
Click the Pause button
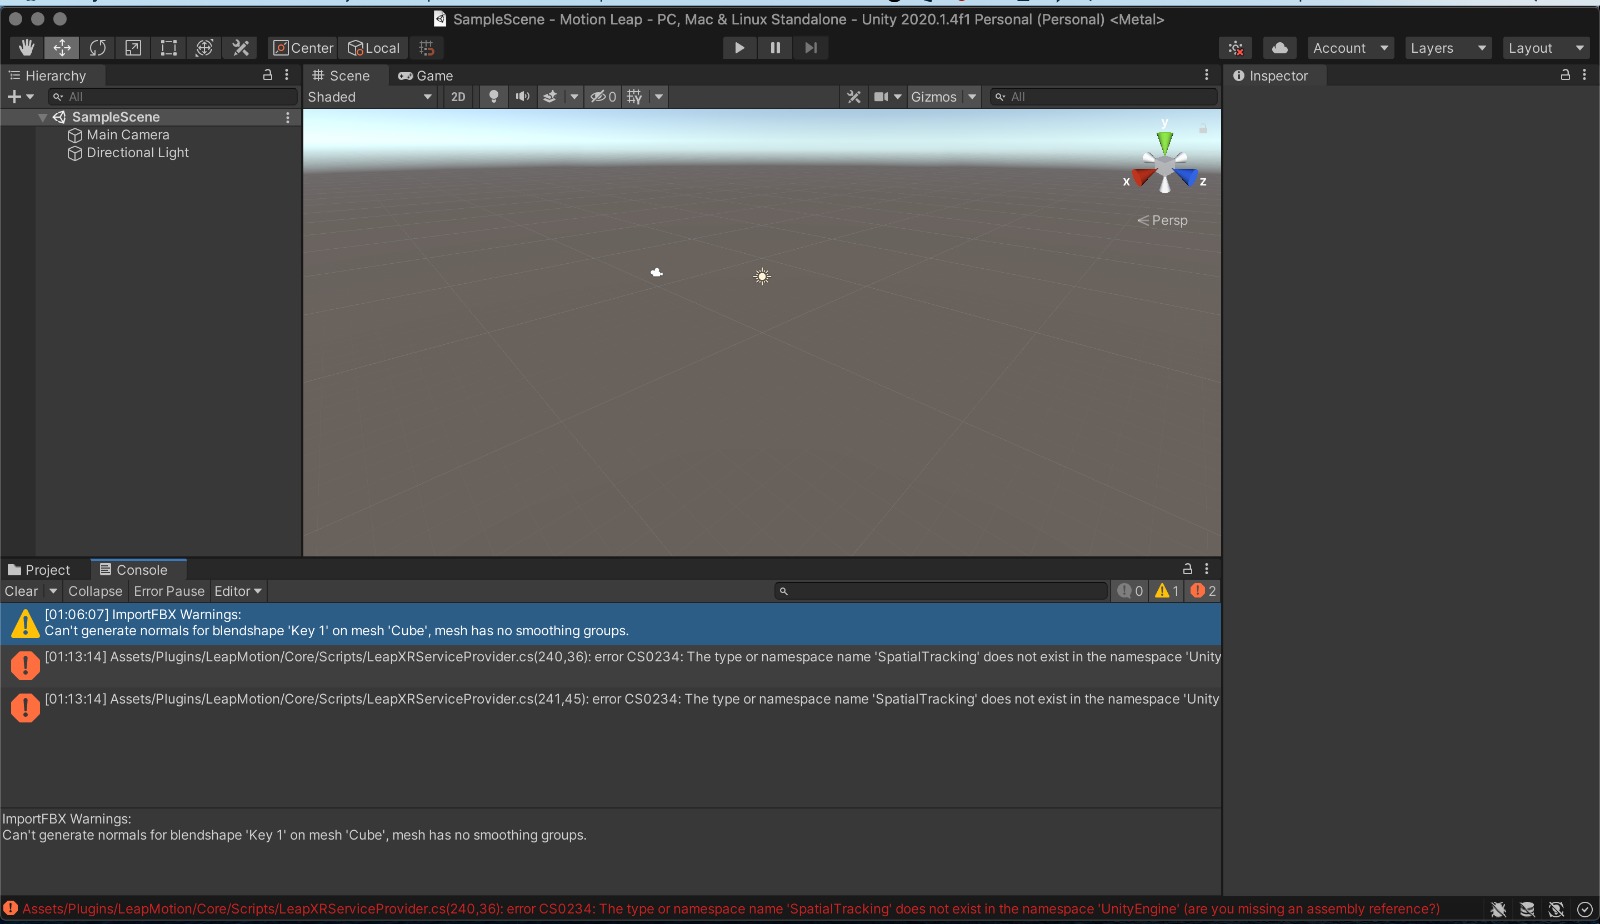775,48
